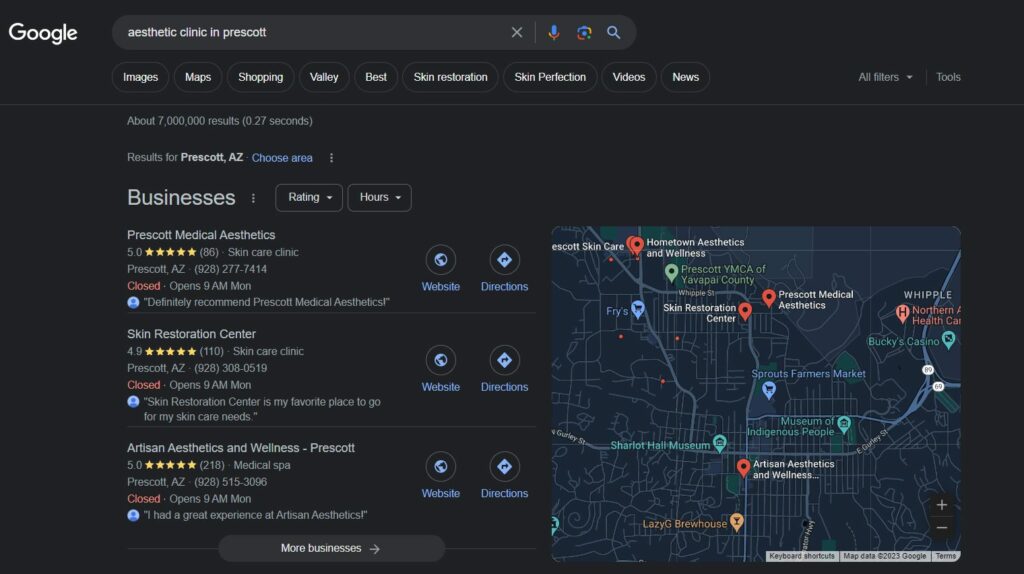Click the Skin Restoration Center map pin
This screenshot has width=1024, height=574.
(x=744, y=311)
